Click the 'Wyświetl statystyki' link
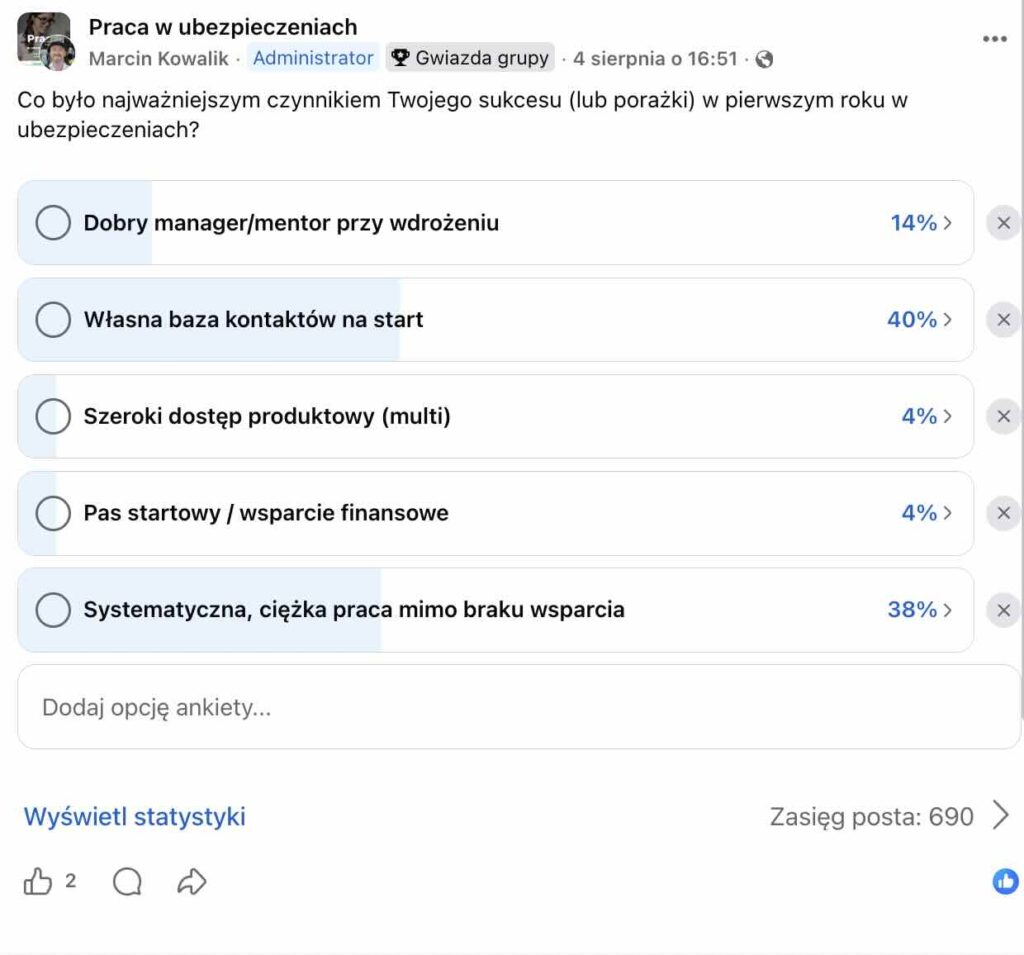The width and height of the screenshot is (1024, 955). 135,817
